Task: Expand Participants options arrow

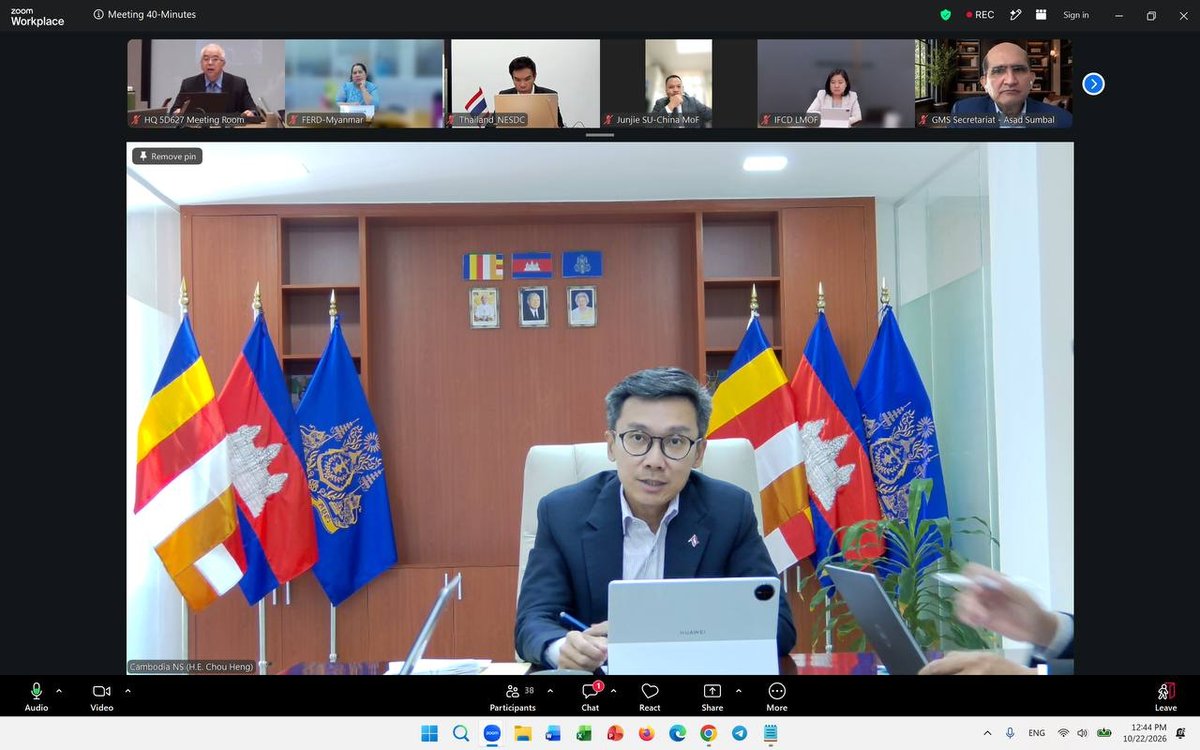Action: click(550, 690)
